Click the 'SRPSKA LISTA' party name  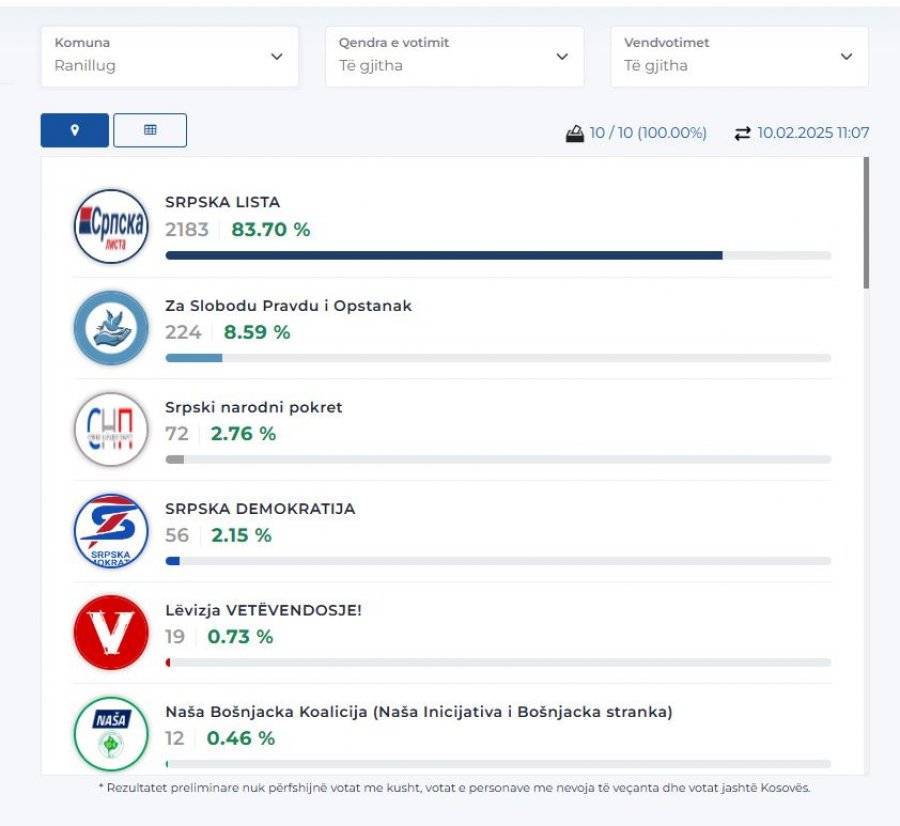coord(223,202)
